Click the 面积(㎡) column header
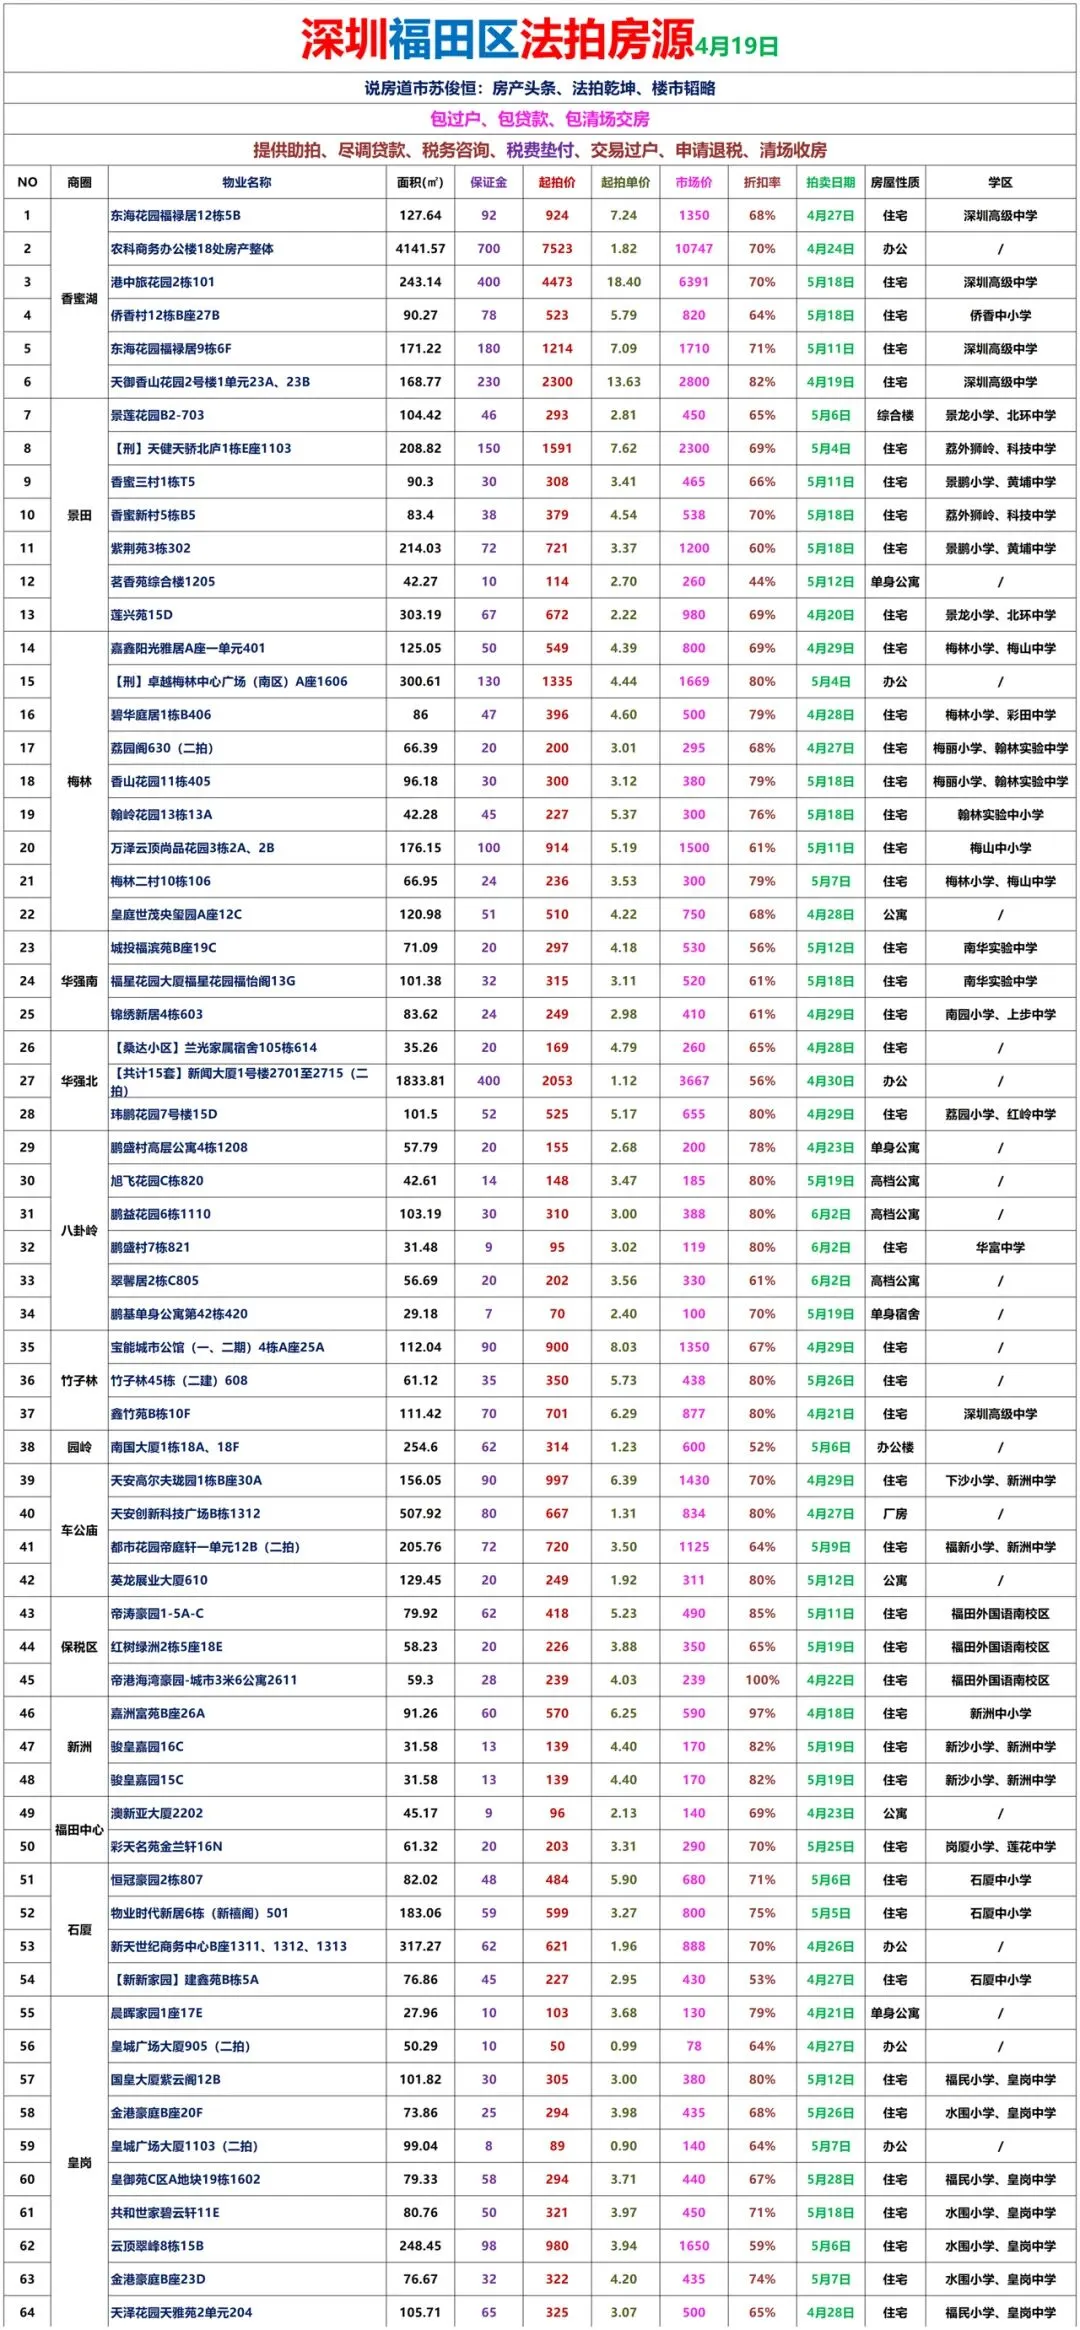Image resolution: width=1080 pixels, height=2330 pixels. pos(420,182)
